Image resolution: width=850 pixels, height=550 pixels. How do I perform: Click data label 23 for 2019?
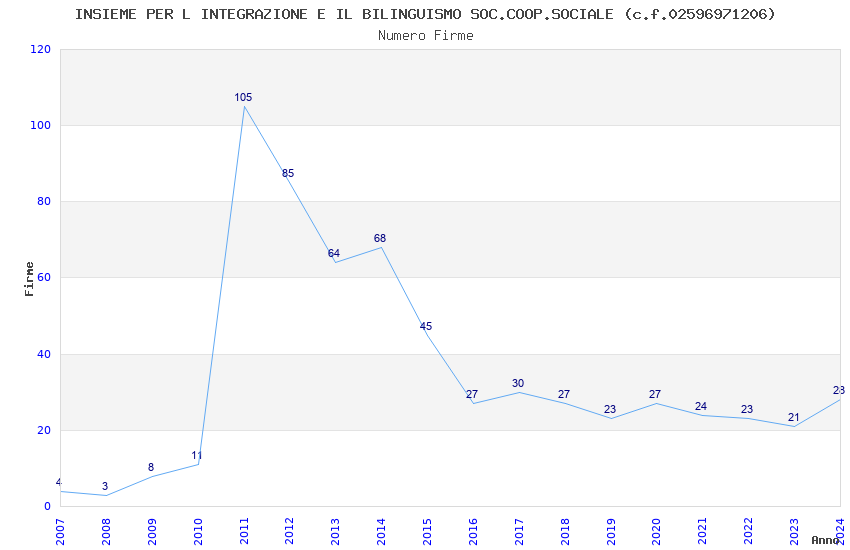[610, 410]
